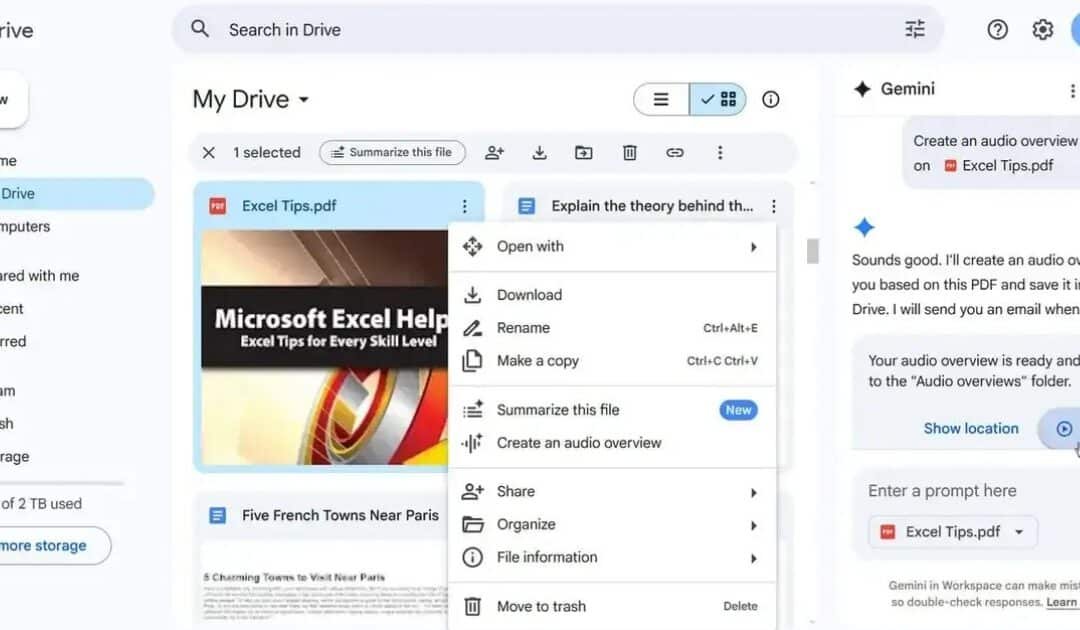
Task: Open advanced search filter options icon
Action: click(x=915, y=29)
